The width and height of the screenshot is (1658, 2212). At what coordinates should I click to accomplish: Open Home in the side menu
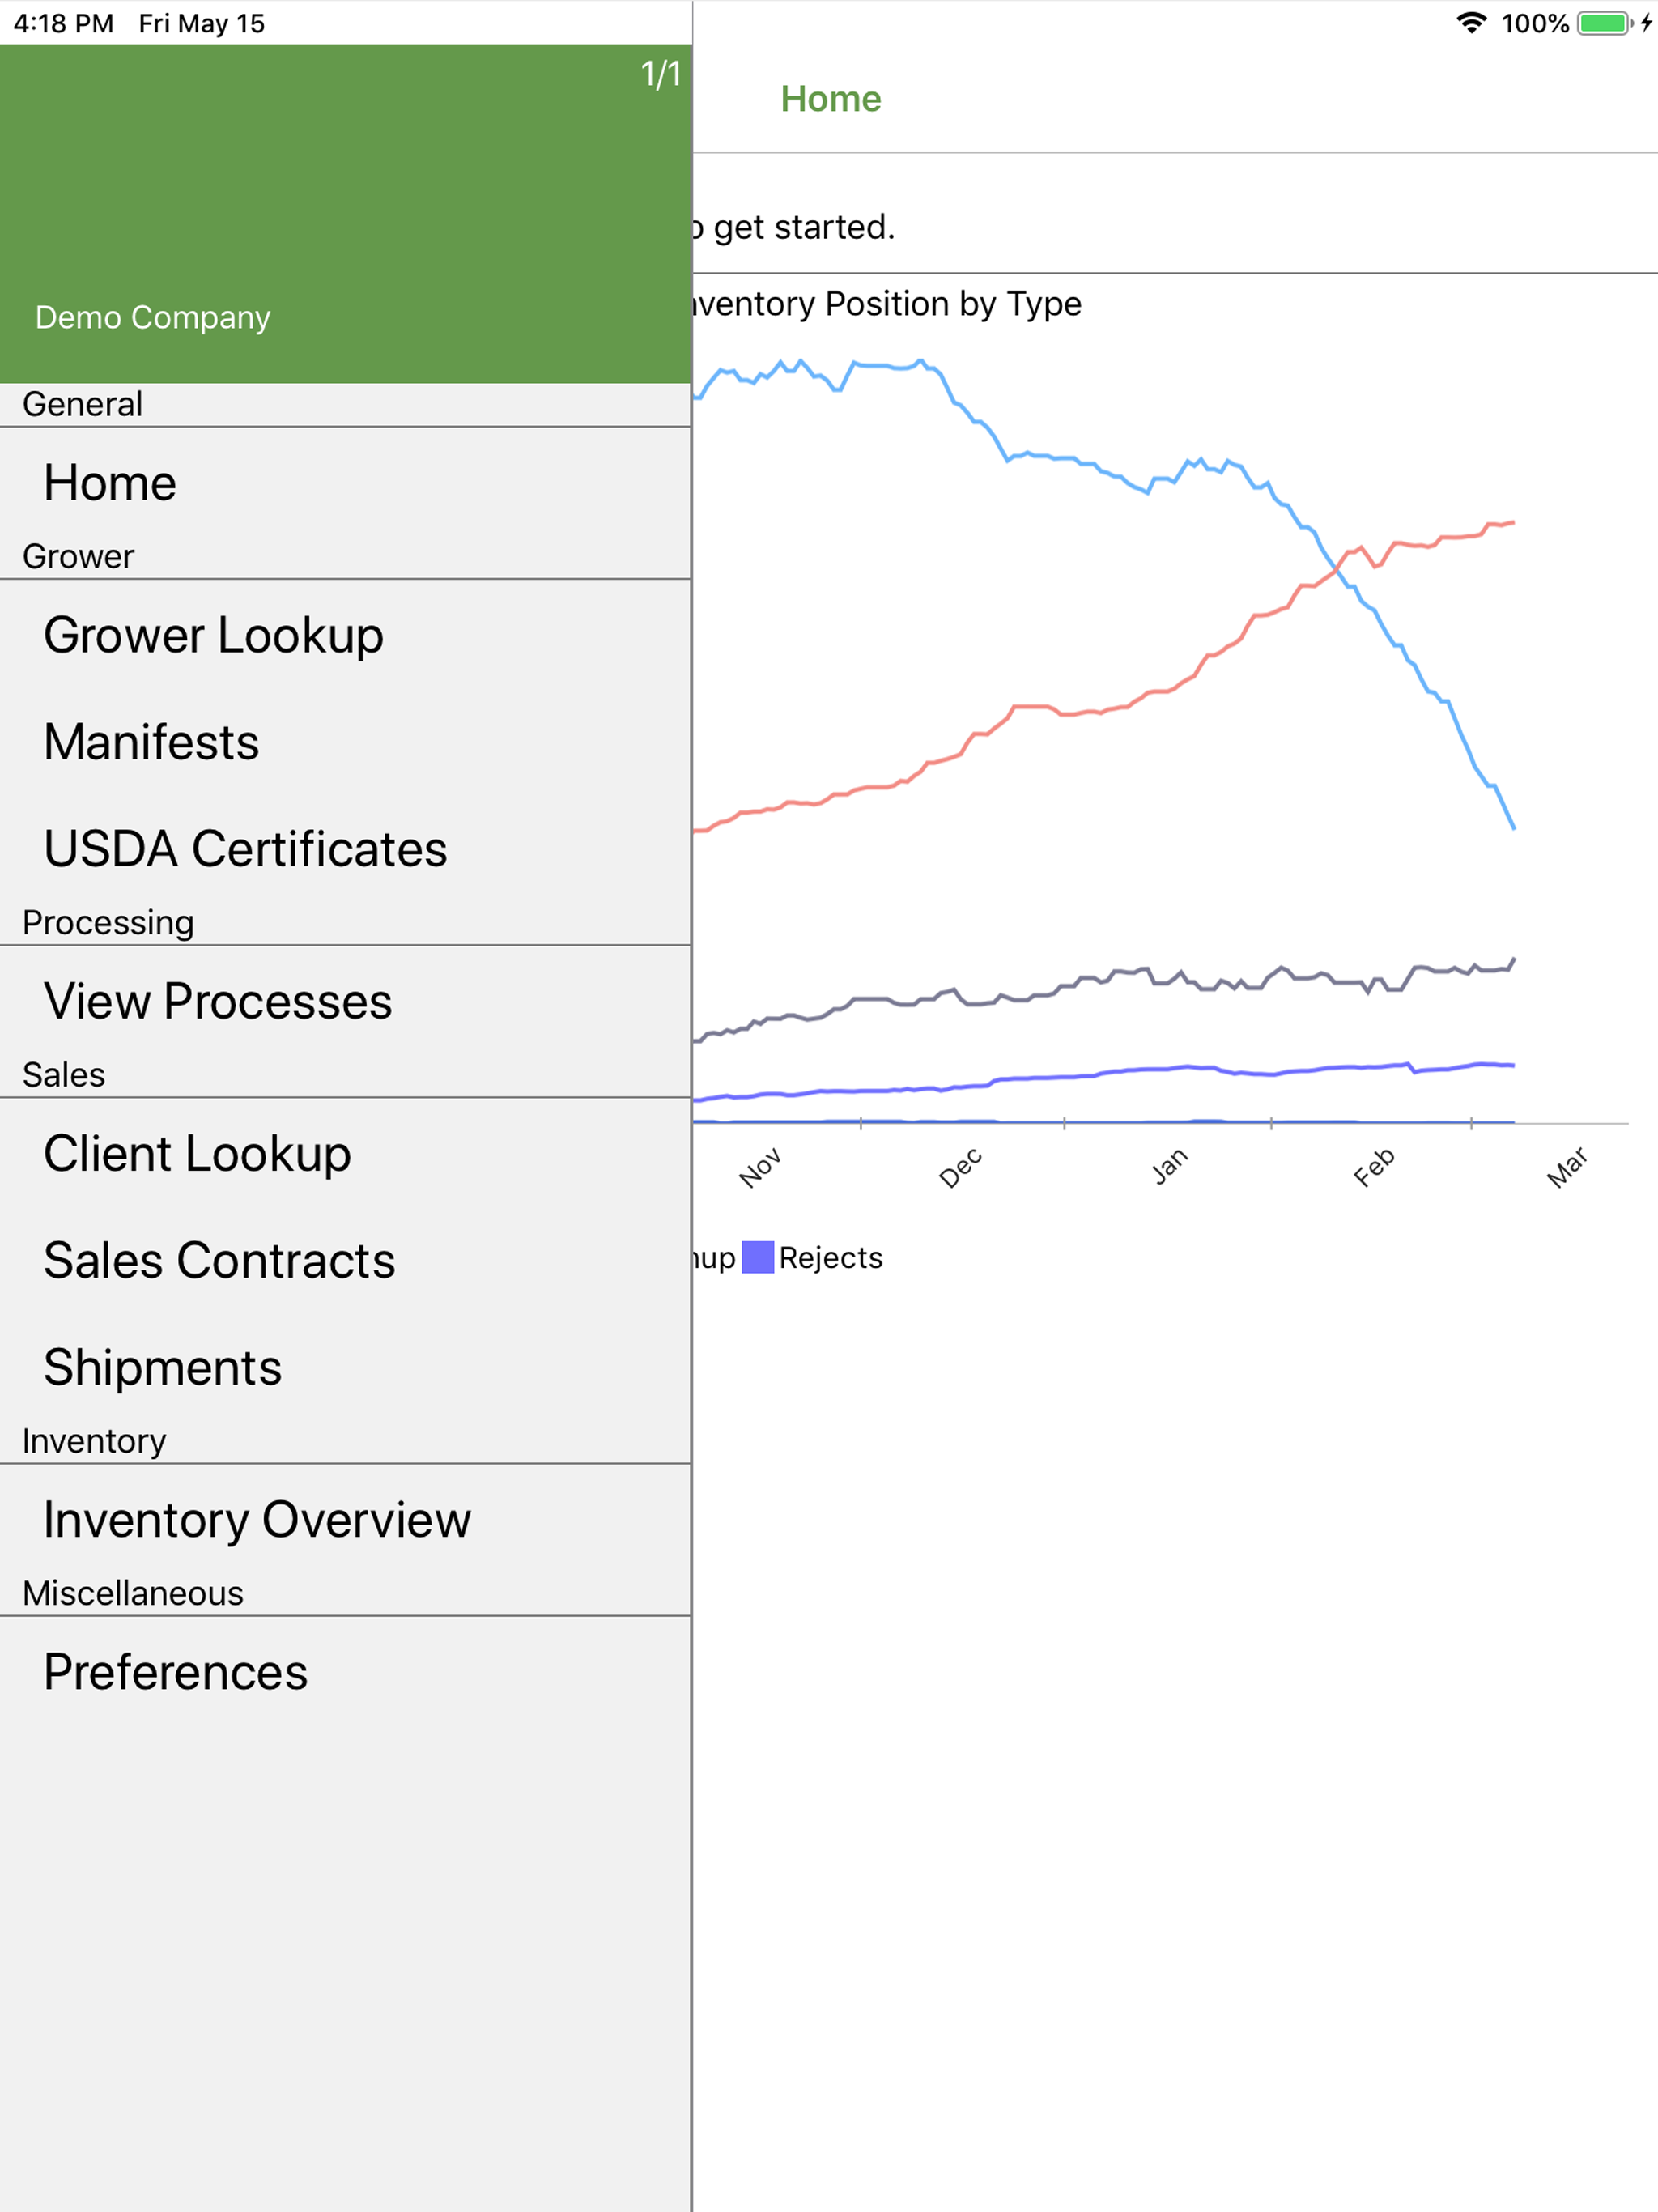click(x=345, y=483)
